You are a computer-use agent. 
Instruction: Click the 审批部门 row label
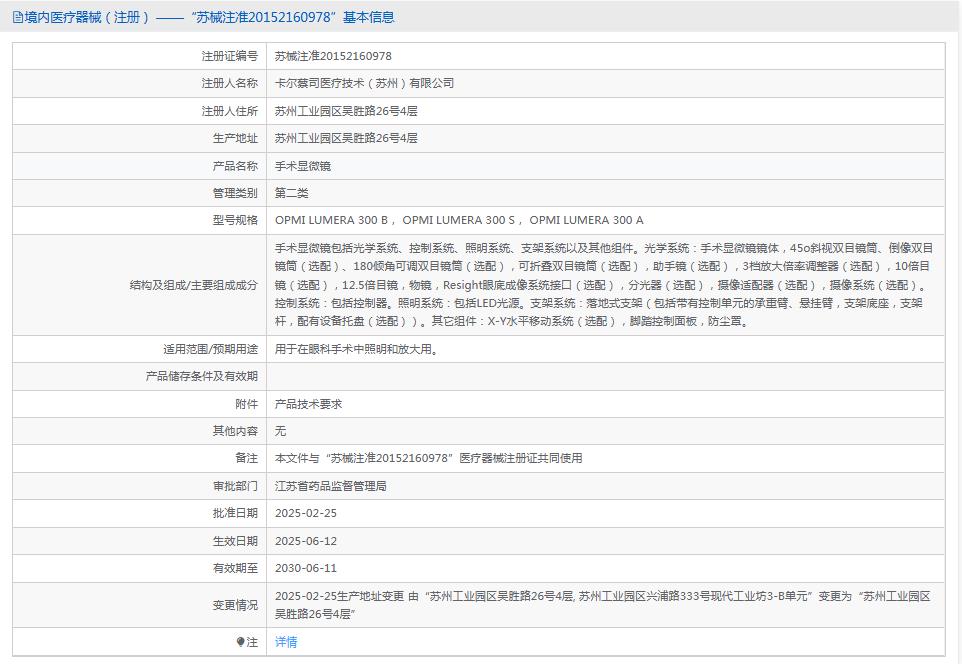235,486
